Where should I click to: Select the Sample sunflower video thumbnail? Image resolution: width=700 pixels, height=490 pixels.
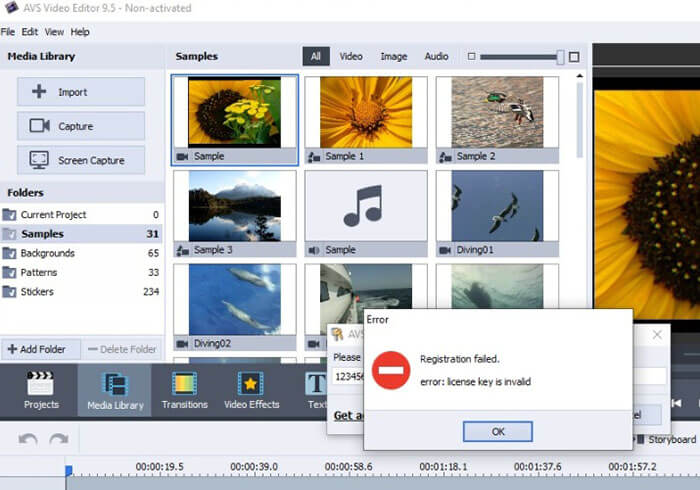[x=235, y=120]
